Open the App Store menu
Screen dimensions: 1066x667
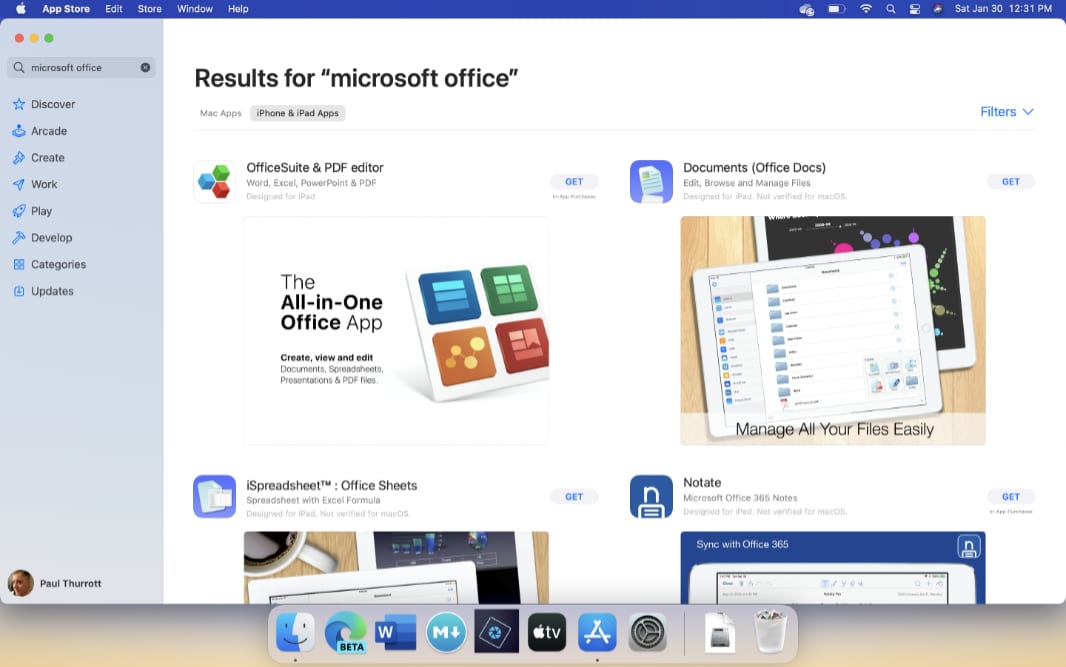click(x=66, y=9)
